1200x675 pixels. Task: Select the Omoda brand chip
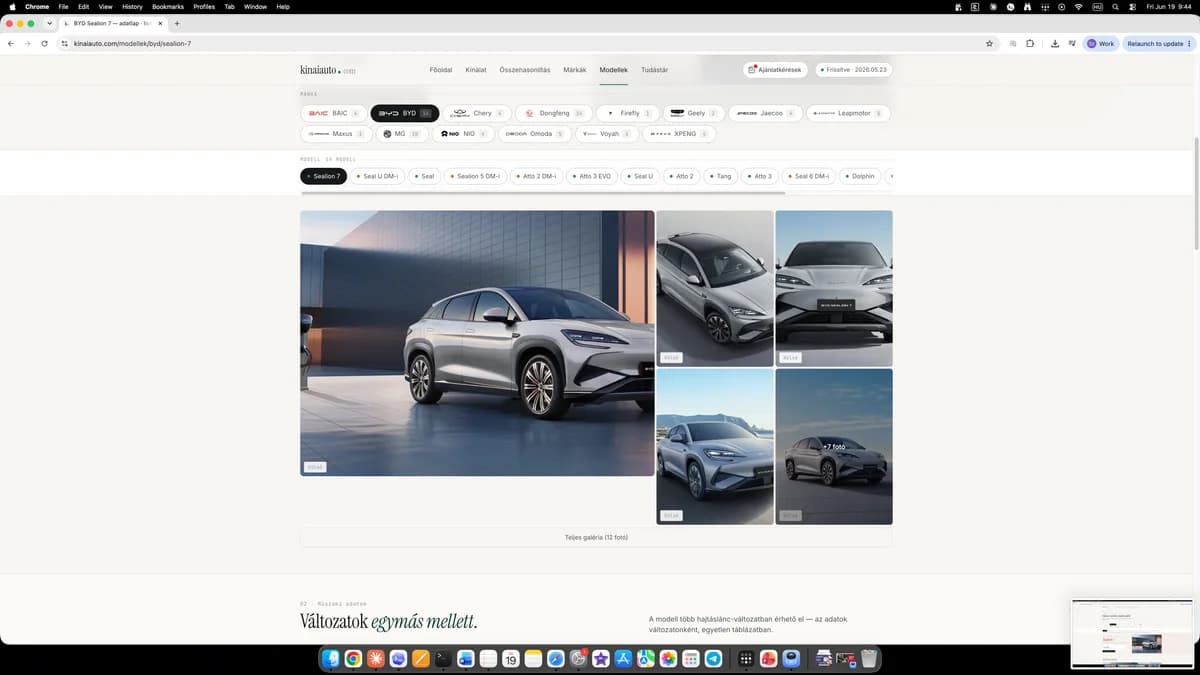pyautogui.click(x=535, y=133)
